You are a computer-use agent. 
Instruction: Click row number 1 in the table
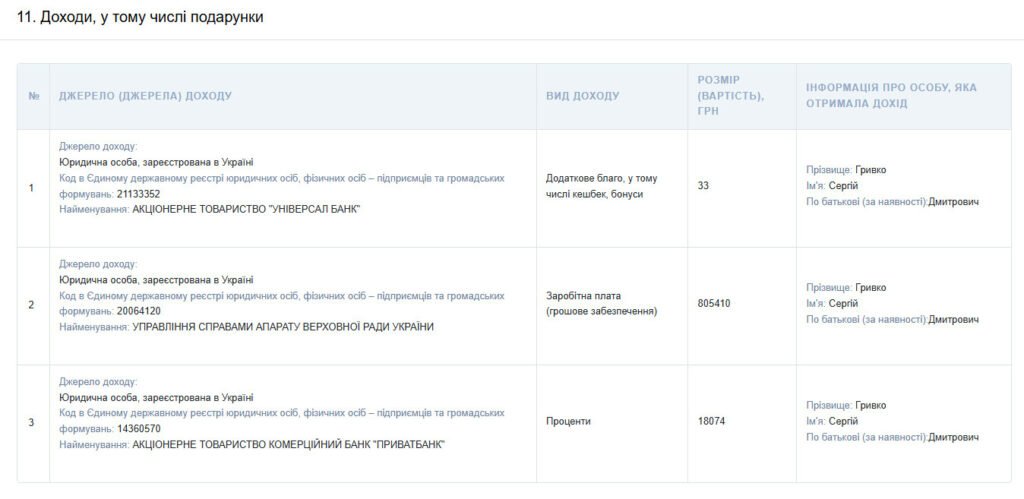32,187
